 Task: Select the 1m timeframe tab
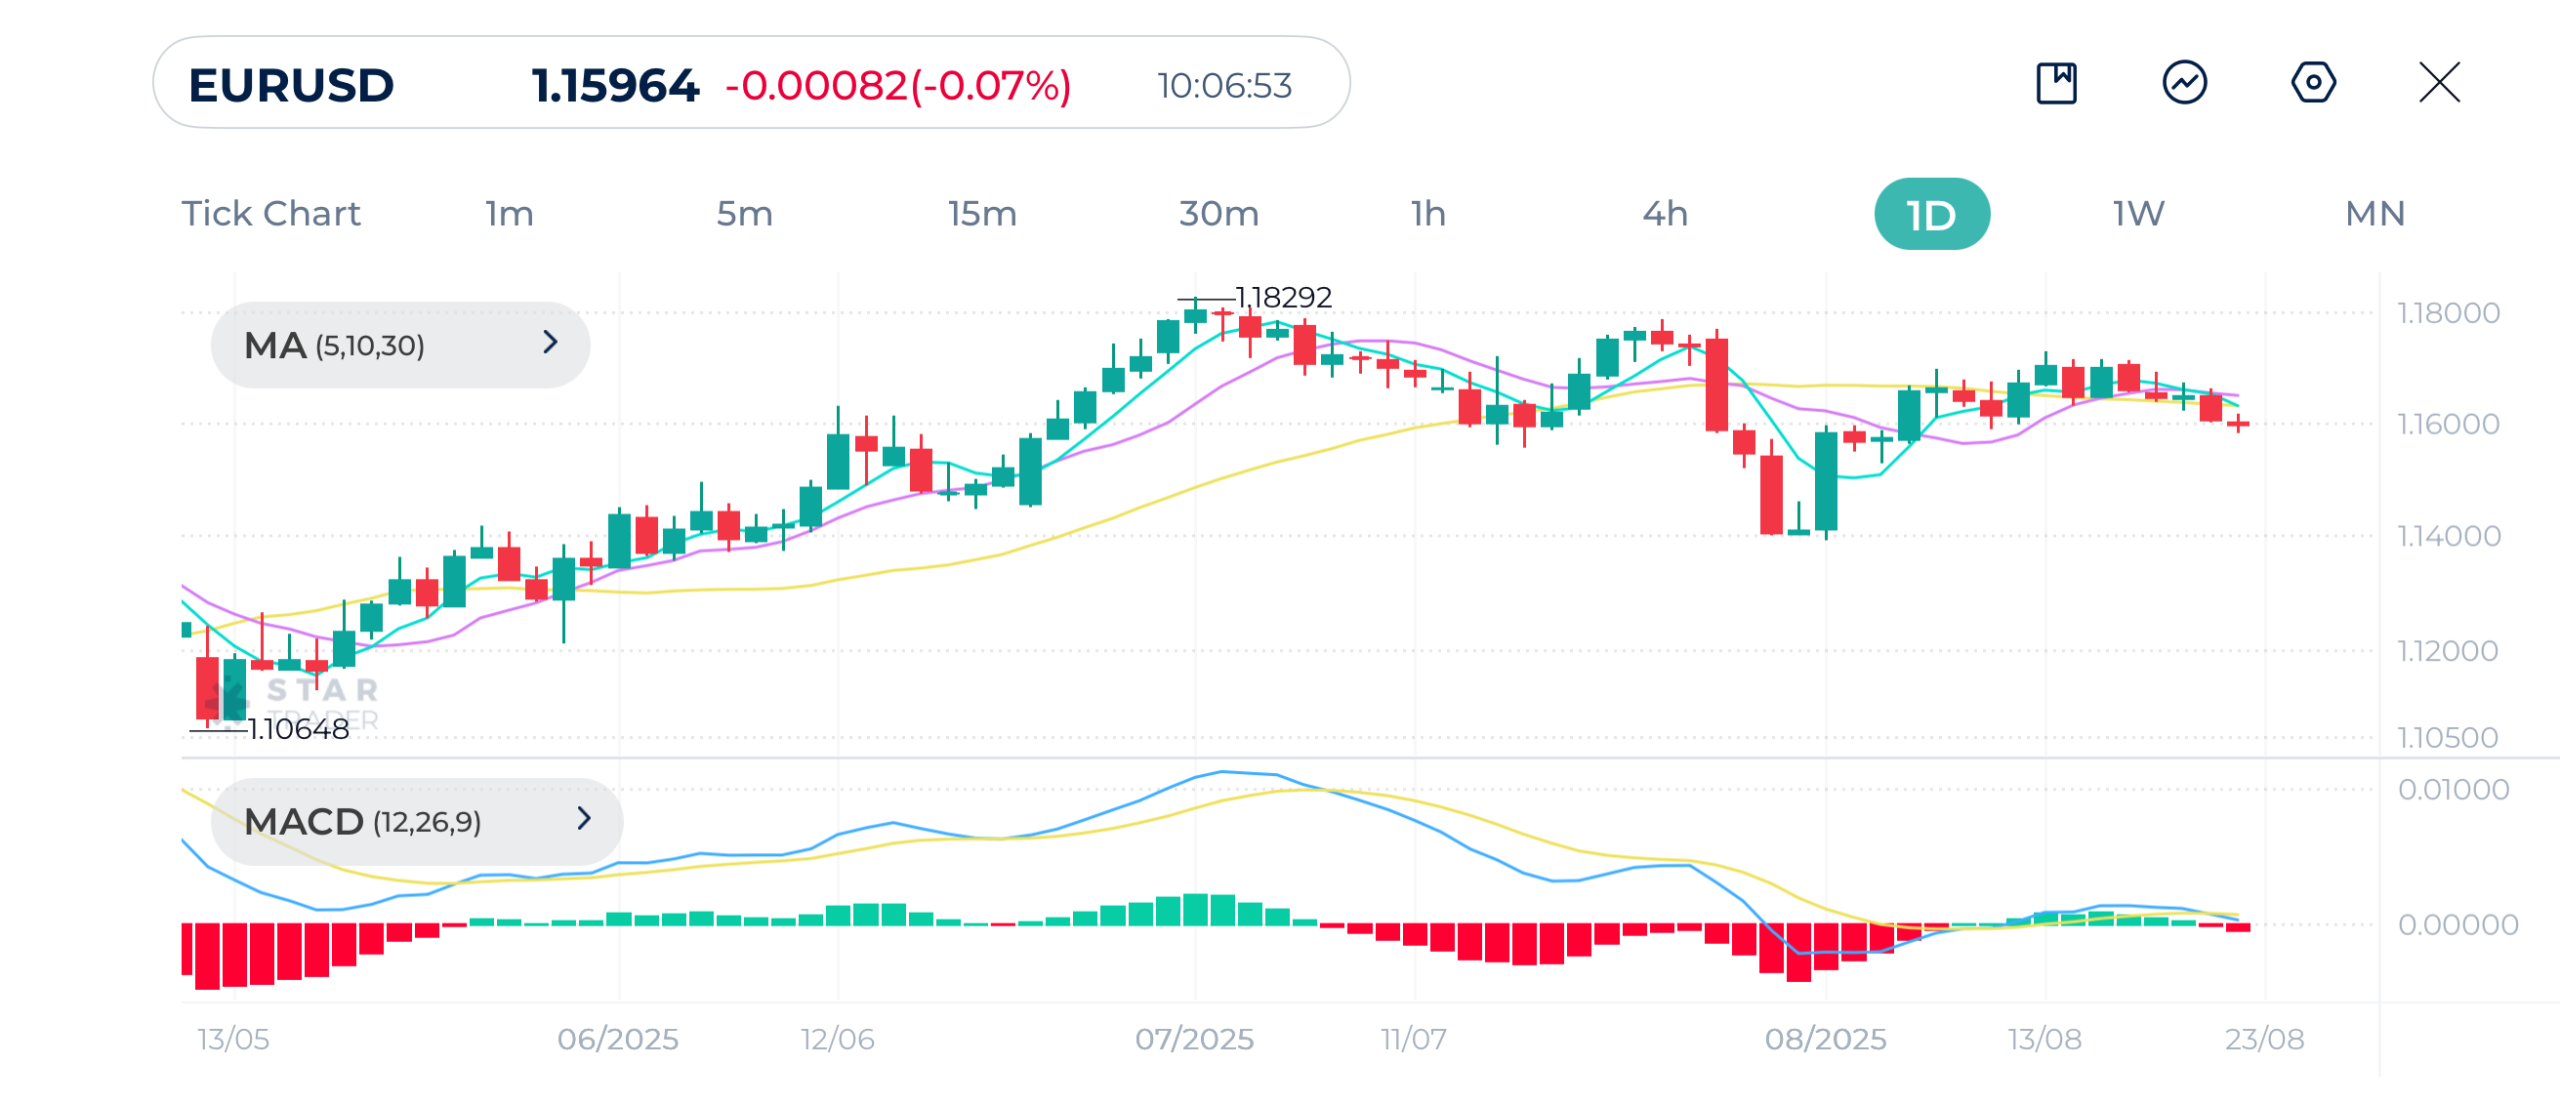pyautogui.click(x=509, y=214)
